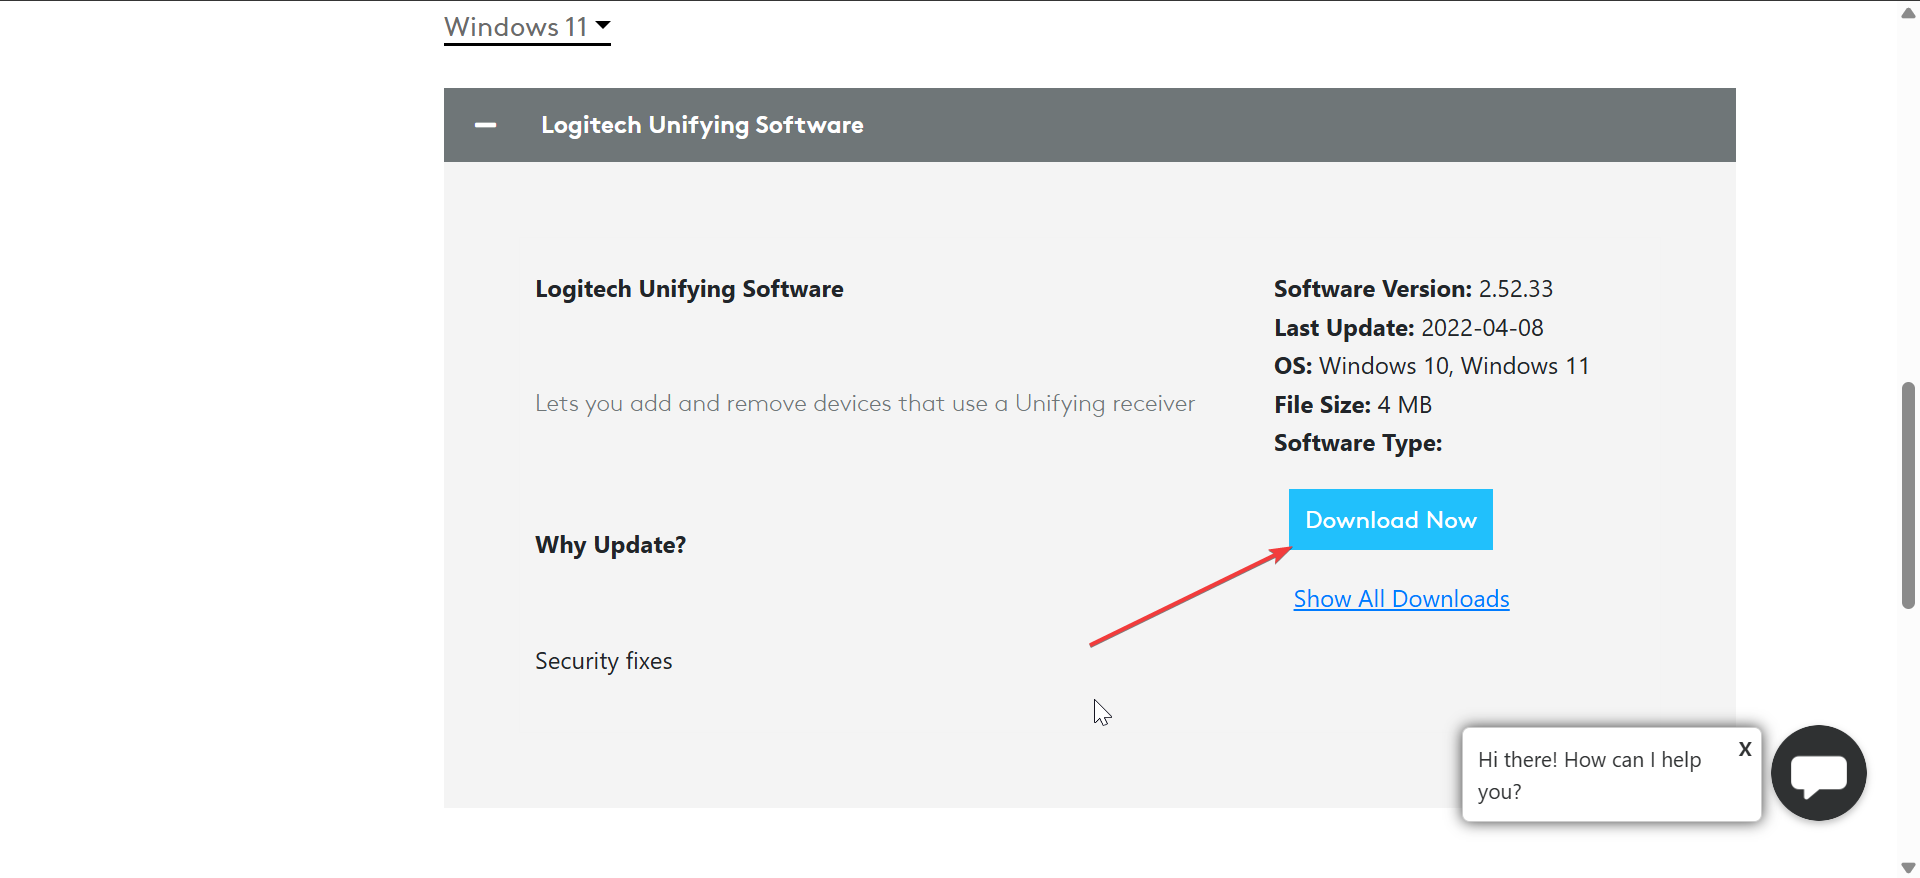
Task: Click the Logitech Unifying Software header title
Action: [x=702, y=125]
